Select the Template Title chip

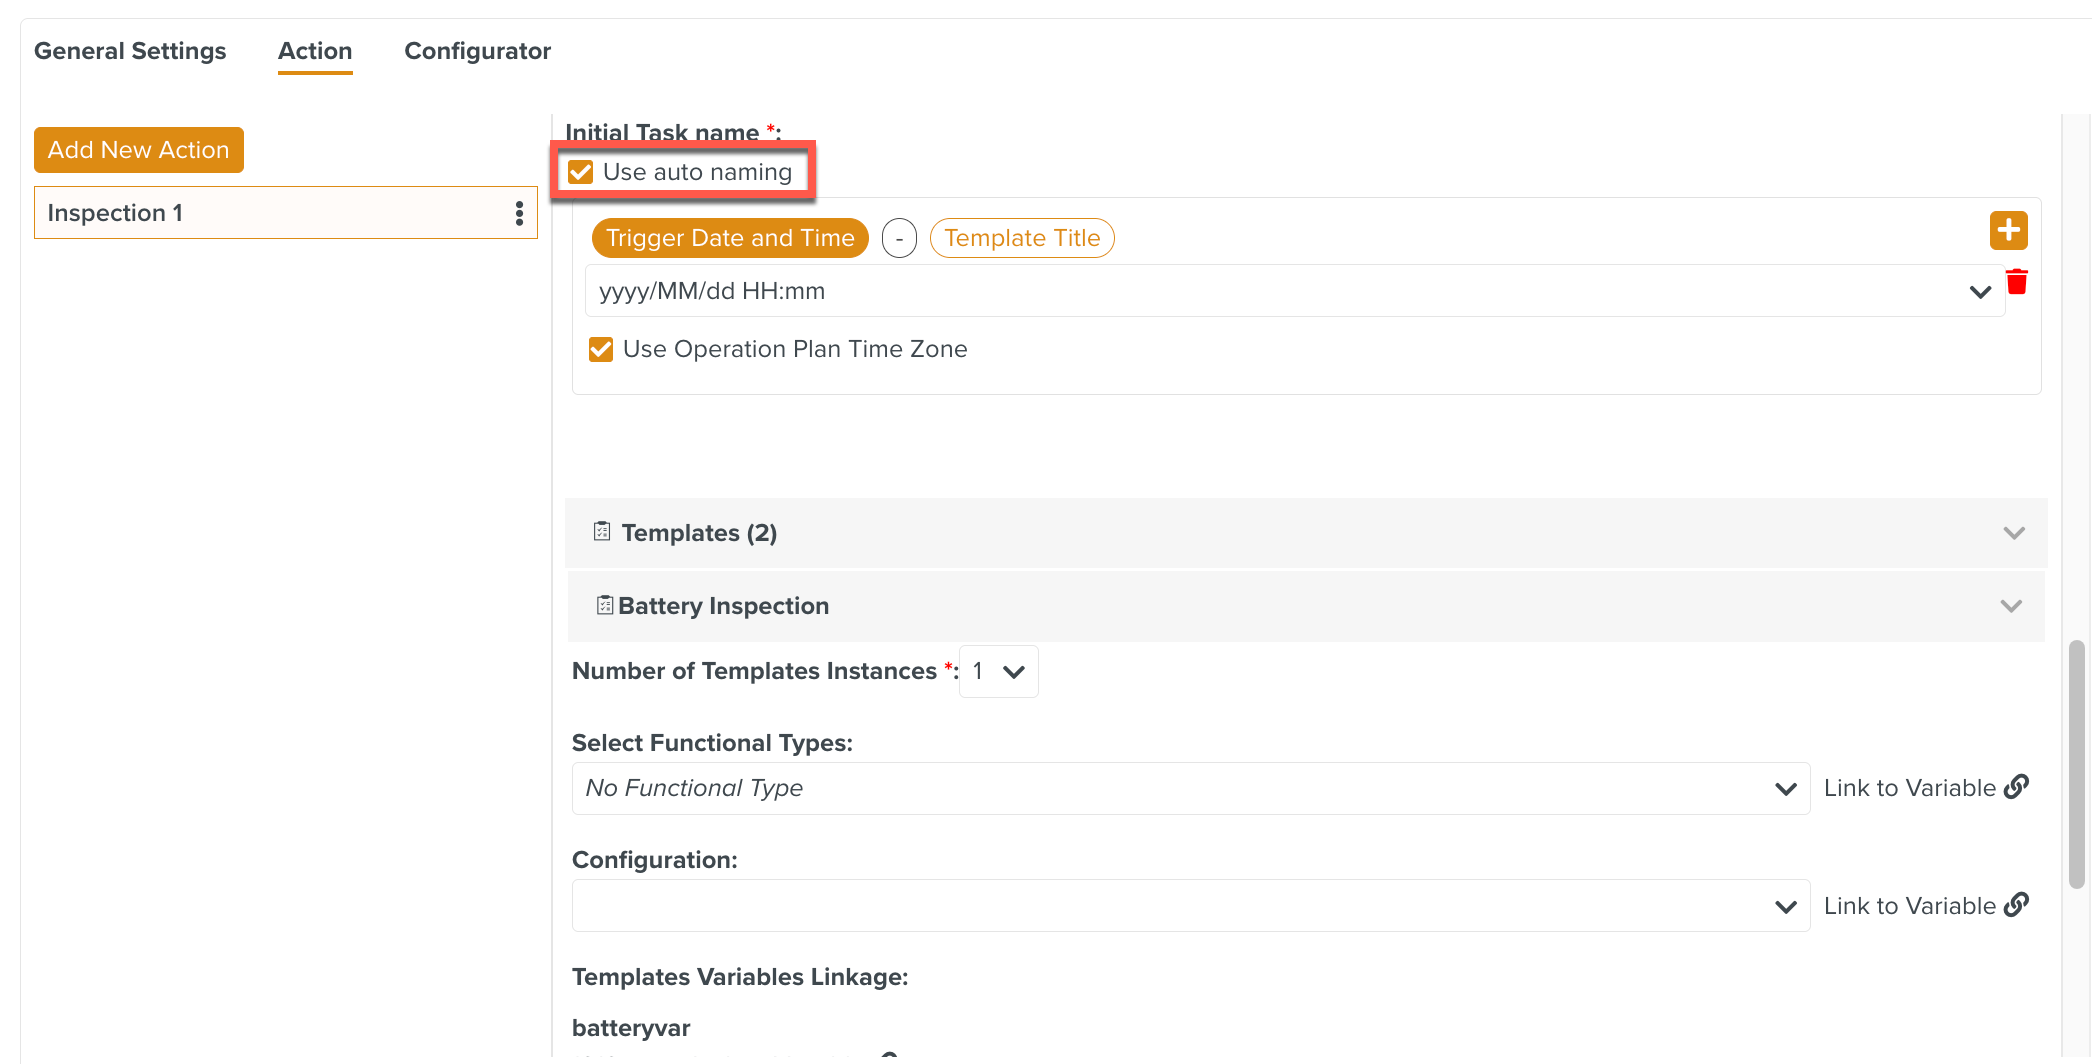[x=1022, y=238]
